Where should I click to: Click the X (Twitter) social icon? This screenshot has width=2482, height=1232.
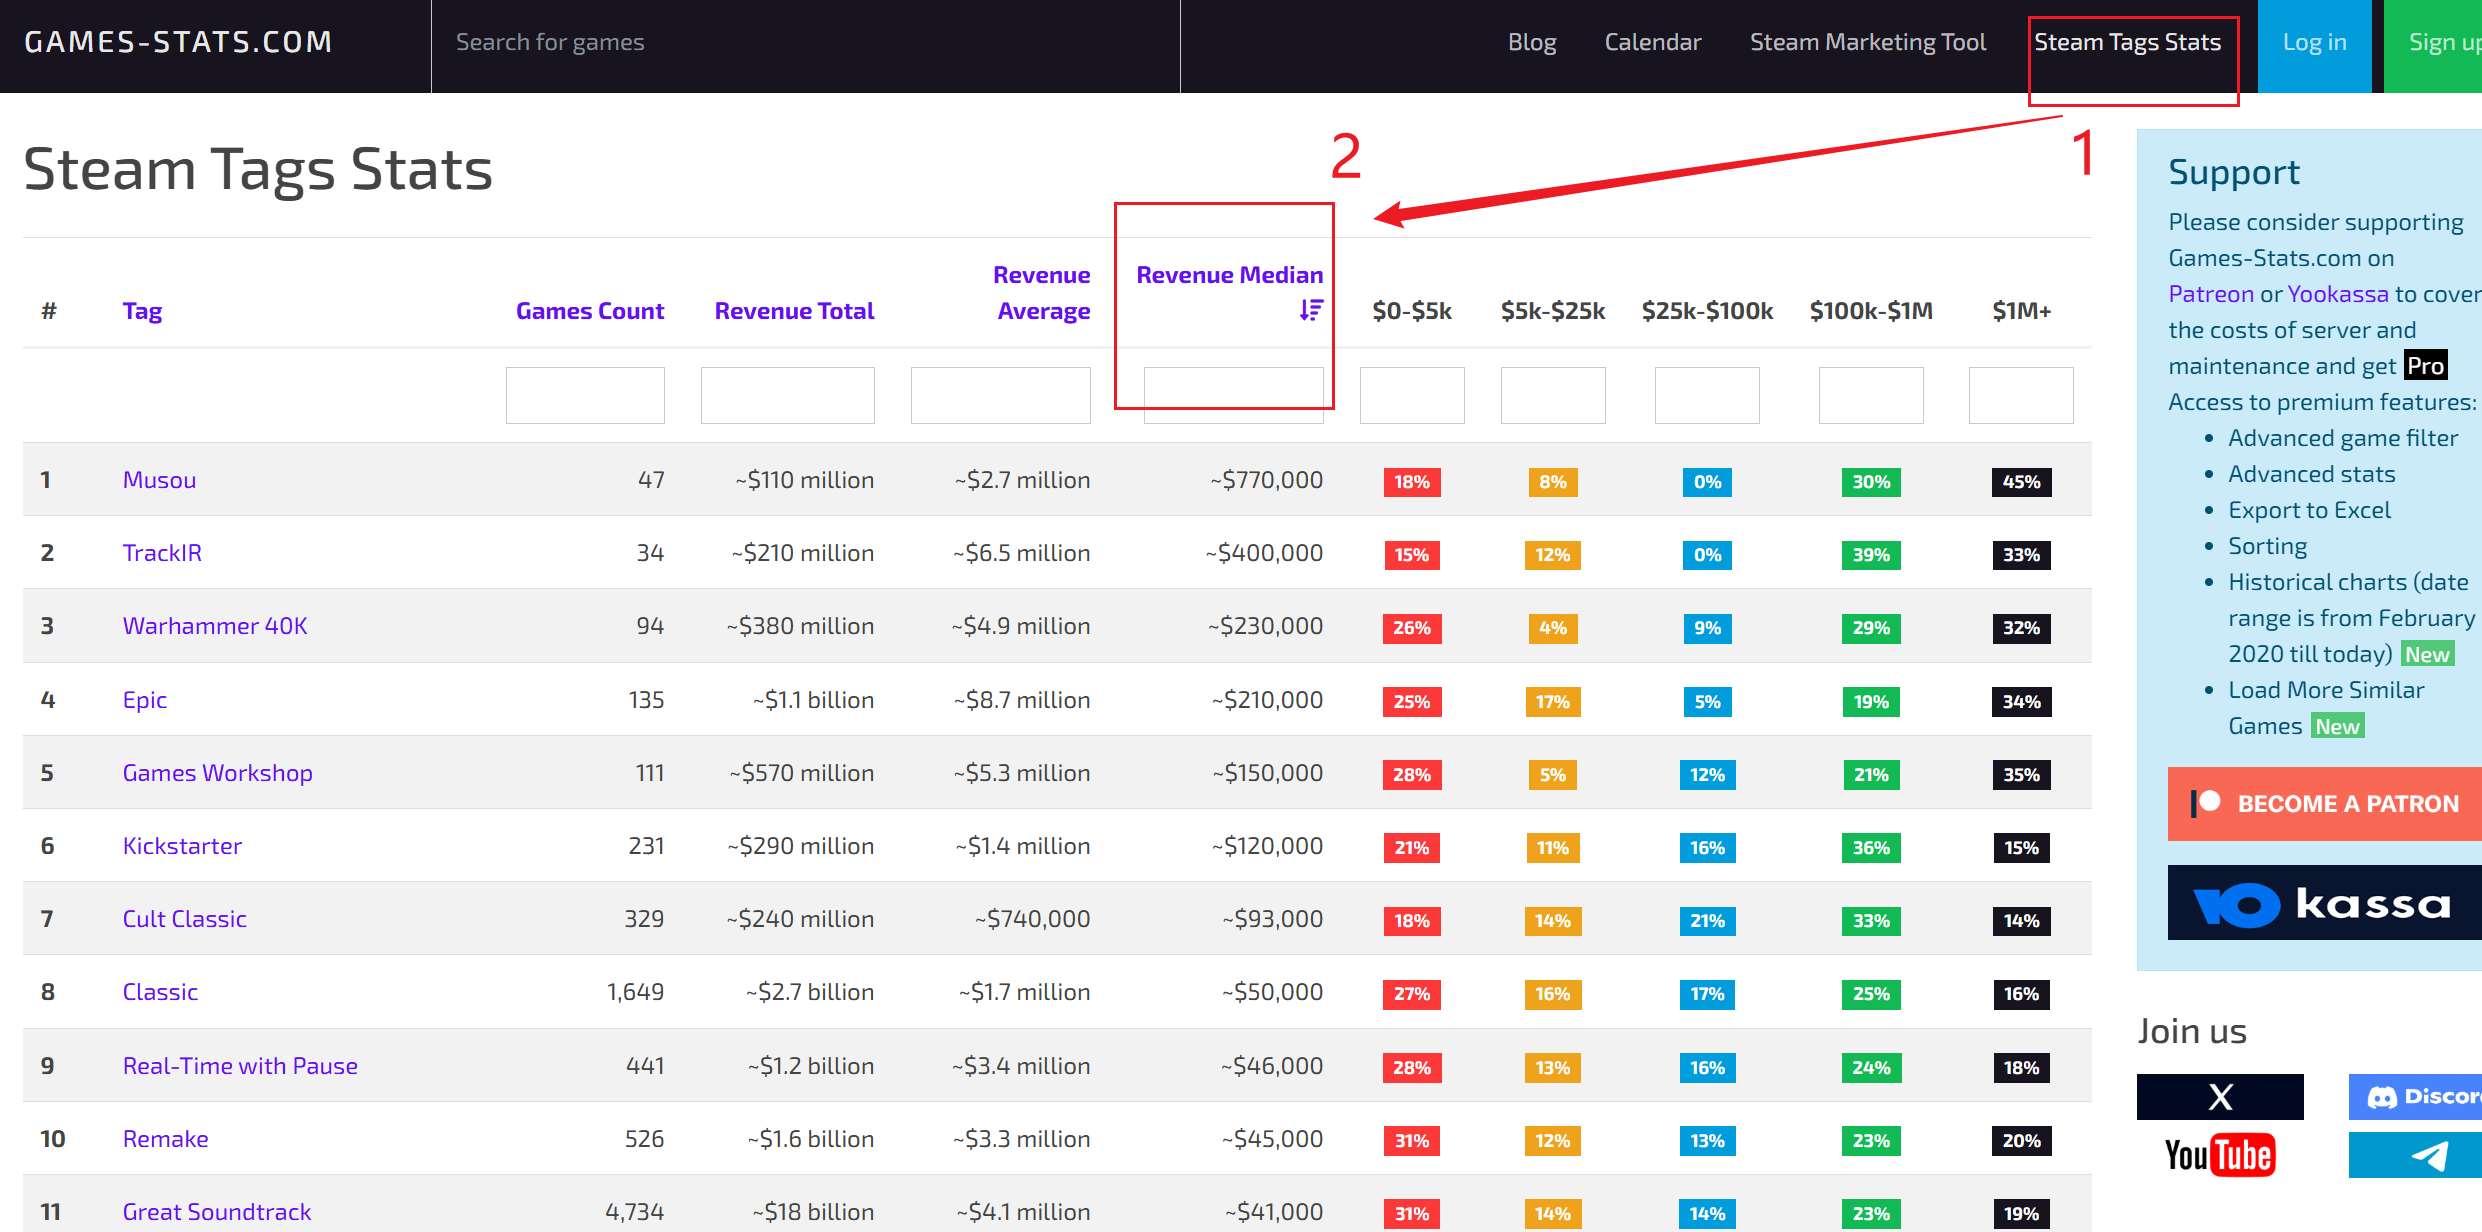tap(2219, 1097)
